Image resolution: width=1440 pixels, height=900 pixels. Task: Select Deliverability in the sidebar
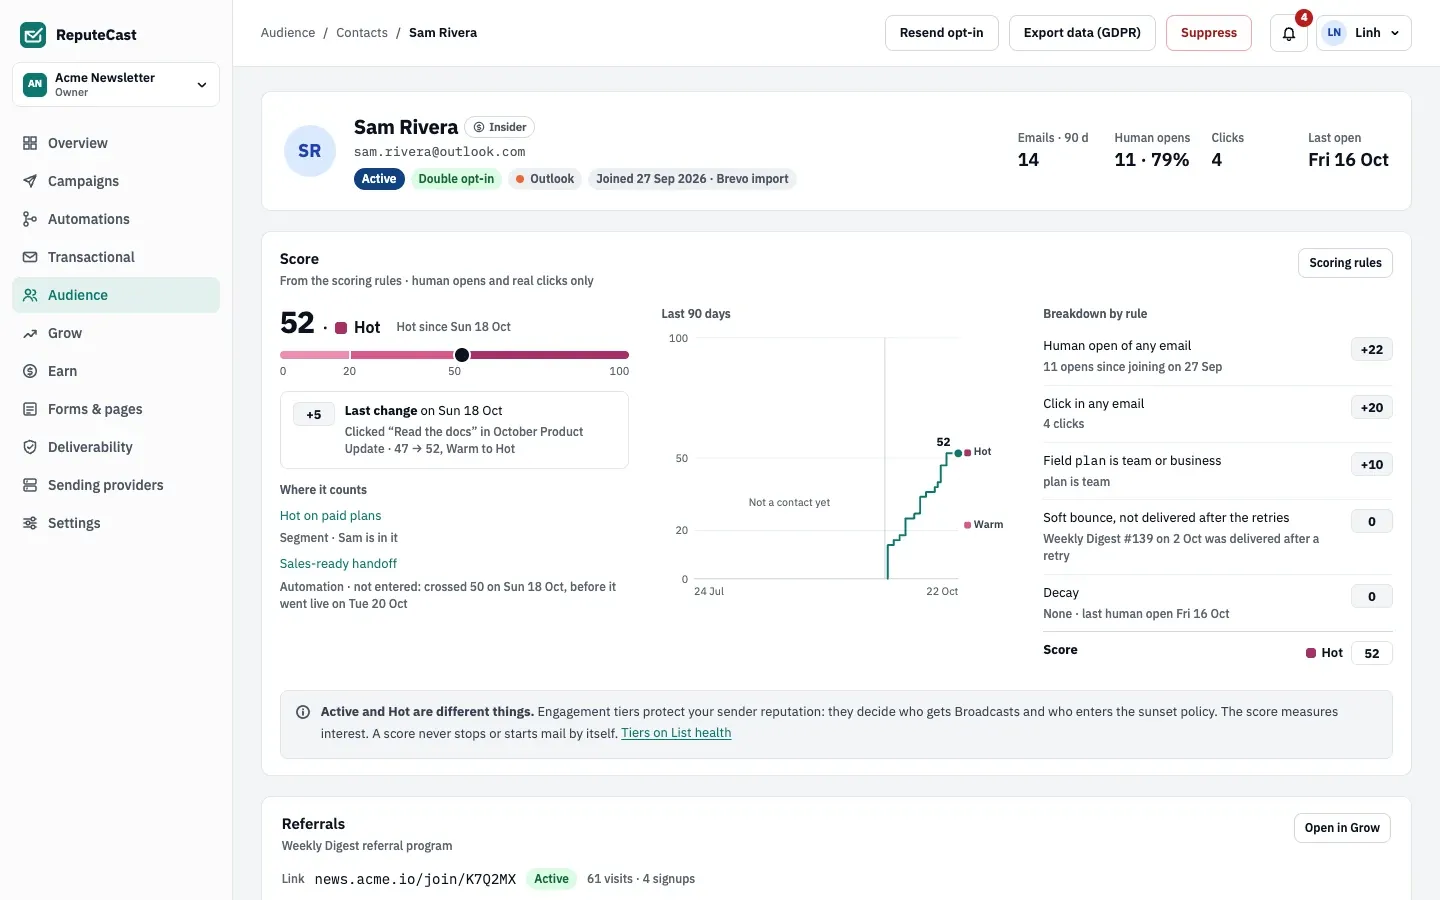pyautogui.click(x=116, y=447)
